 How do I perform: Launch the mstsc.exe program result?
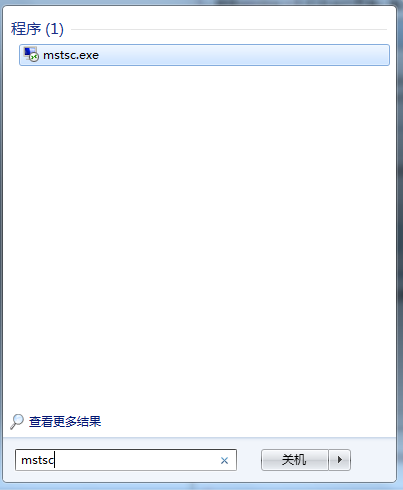click(204, 55)
